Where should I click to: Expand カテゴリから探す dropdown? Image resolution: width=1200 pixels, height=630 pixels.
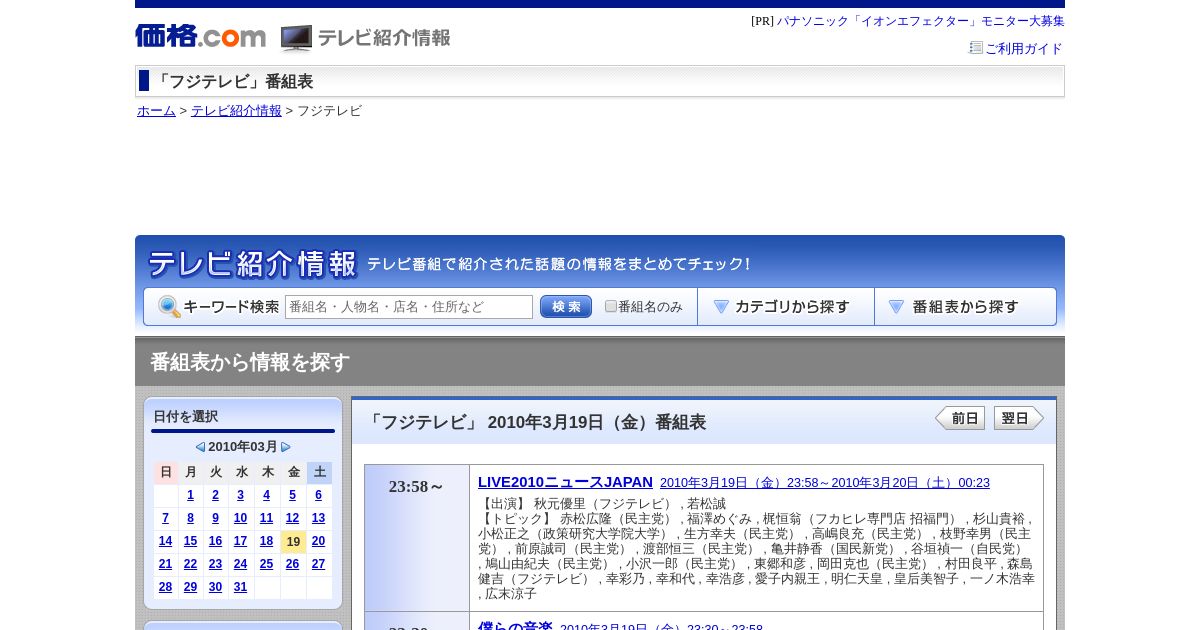[786, 307]
